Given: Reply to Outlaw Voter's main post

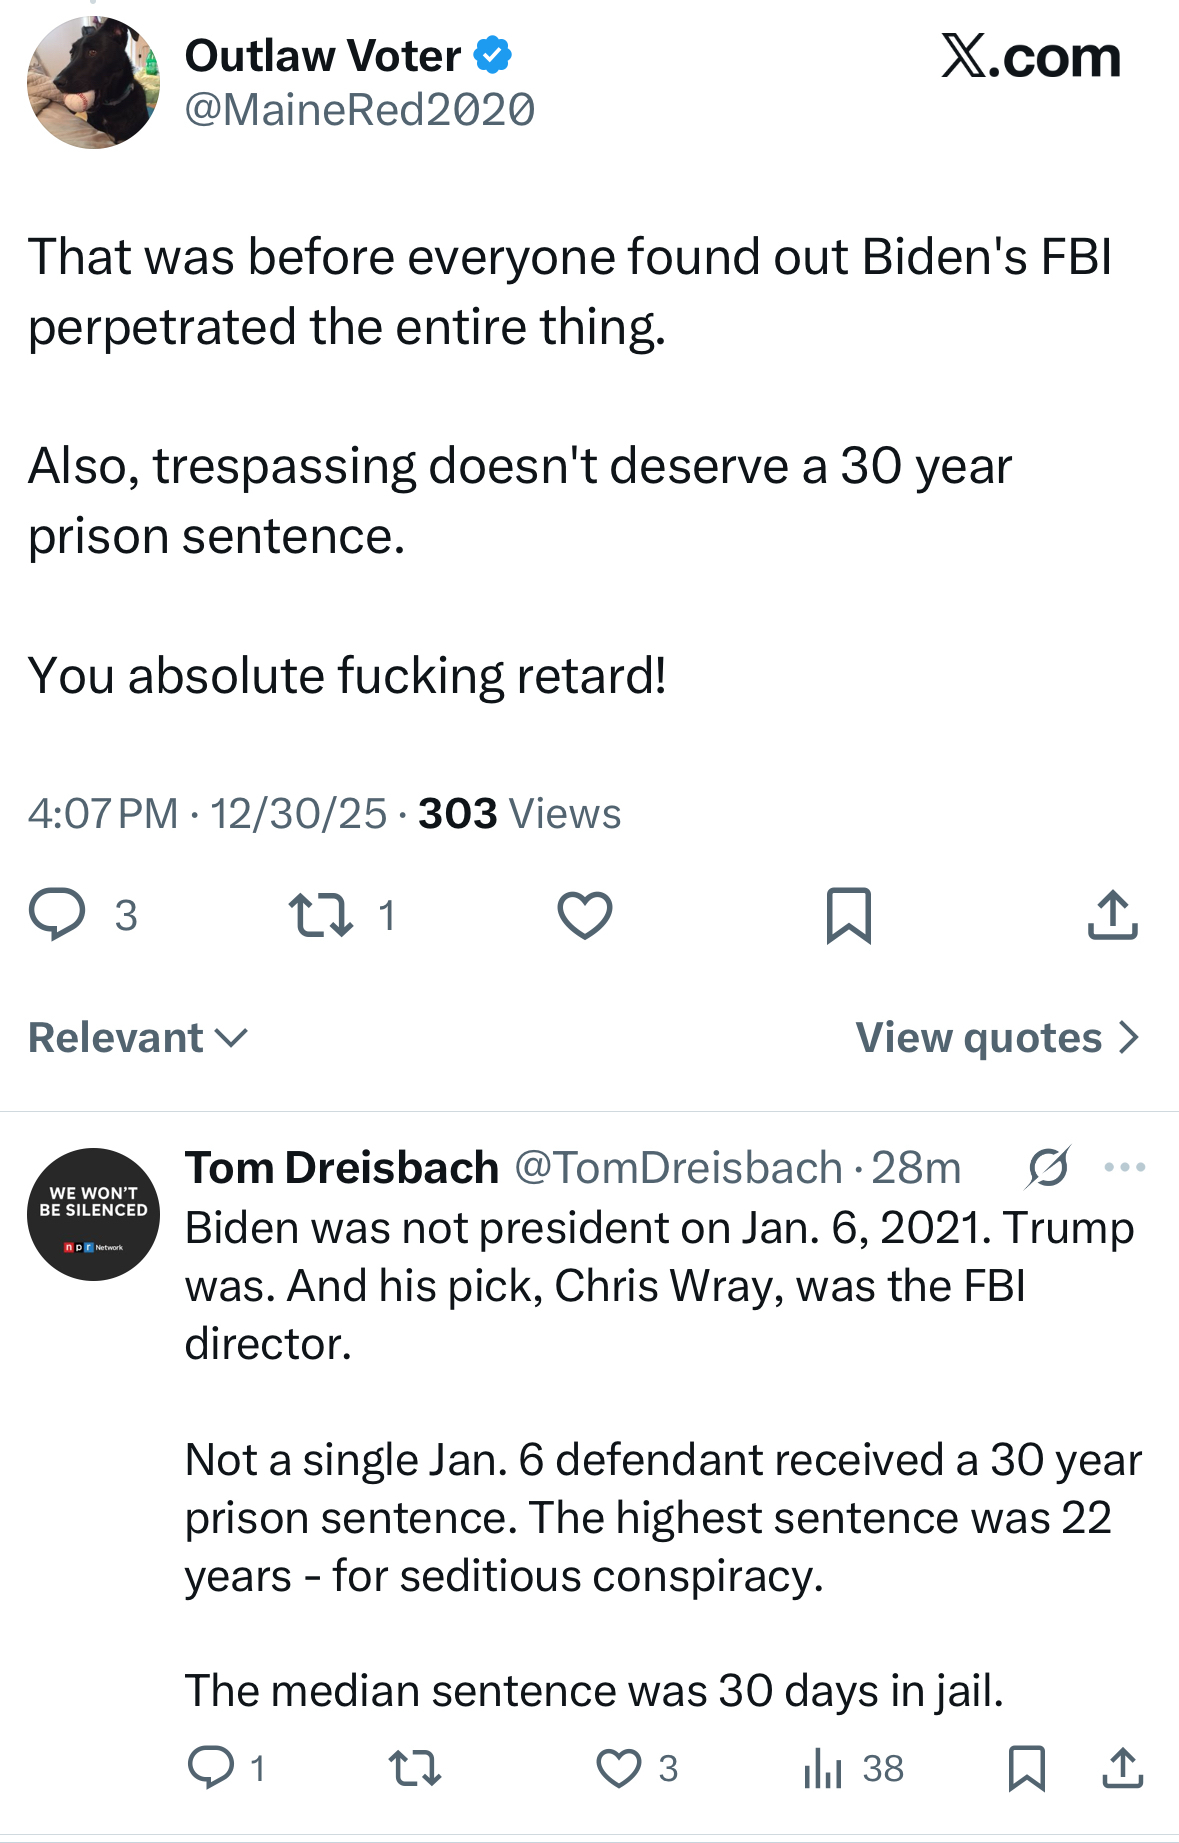Looking at the screenshot, I should point(58,914).
